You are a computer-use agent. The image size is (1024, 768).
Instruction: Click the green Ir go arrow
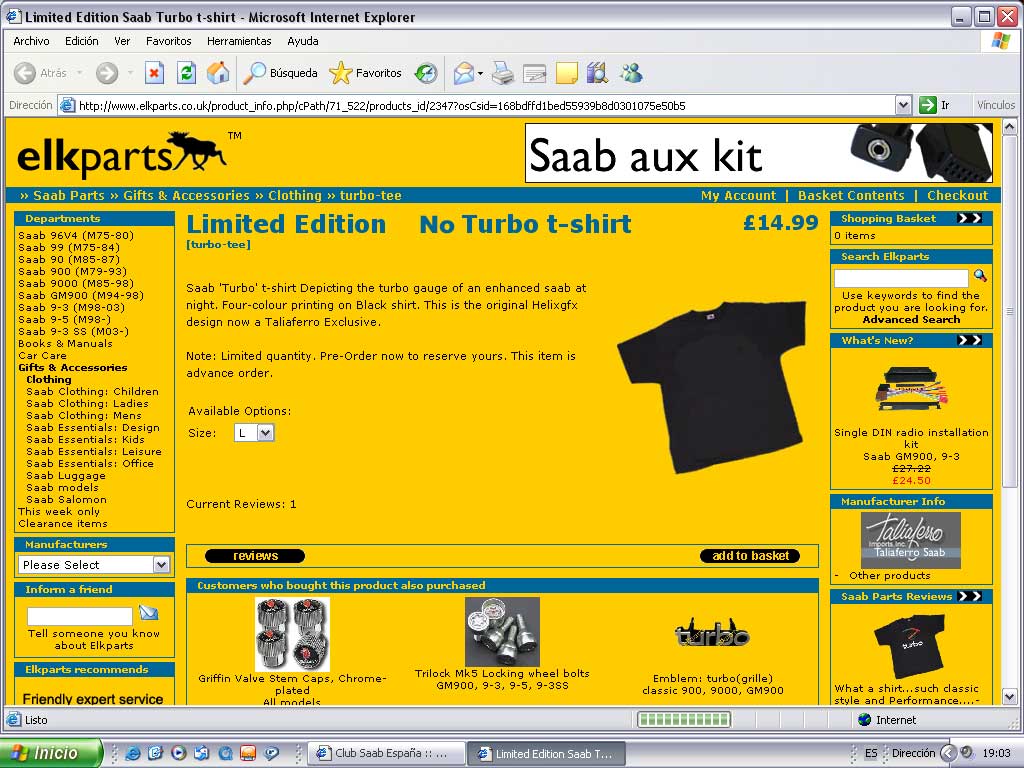point(927,105)
